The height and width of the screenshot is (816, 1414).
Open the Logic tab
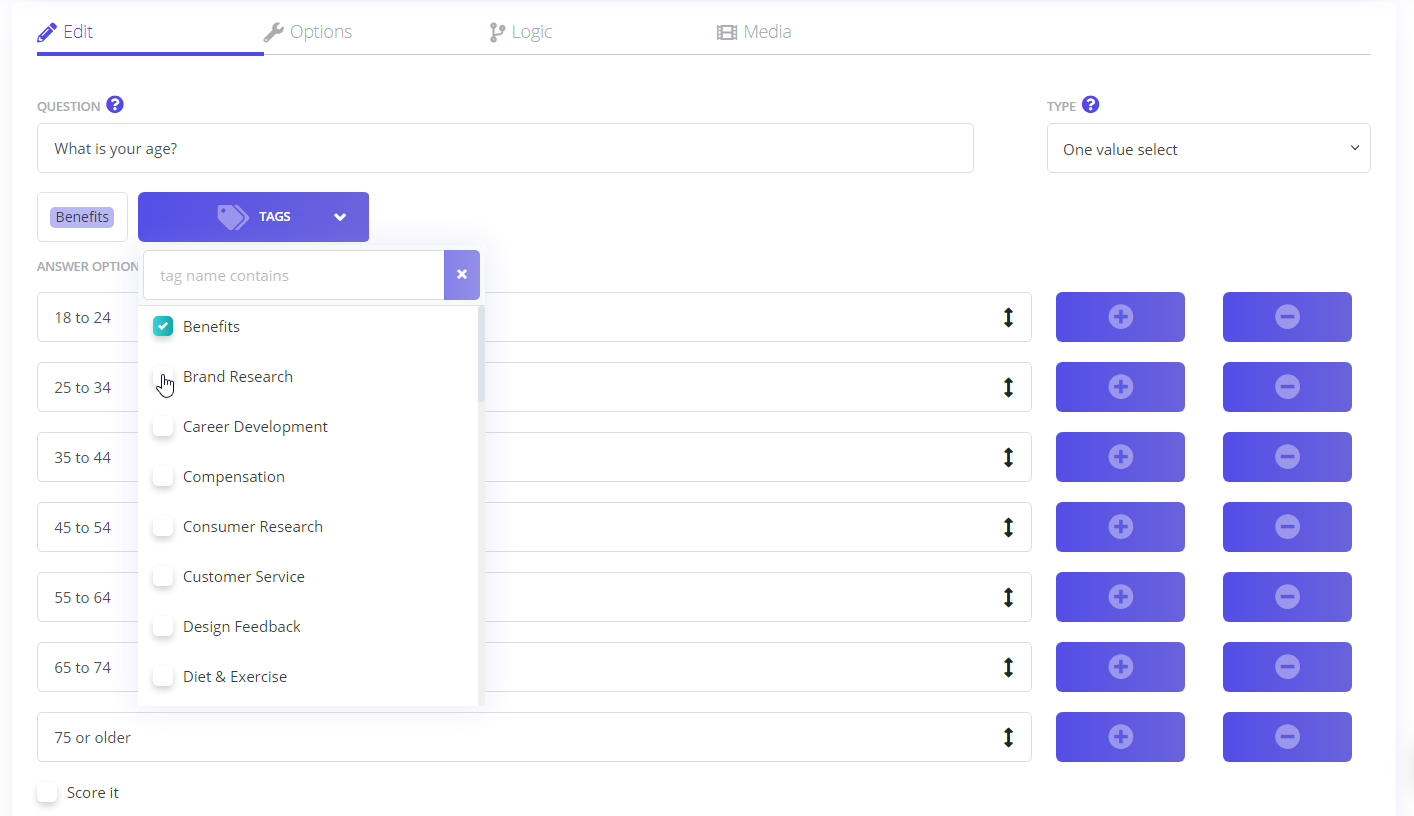tap(521, 32)
